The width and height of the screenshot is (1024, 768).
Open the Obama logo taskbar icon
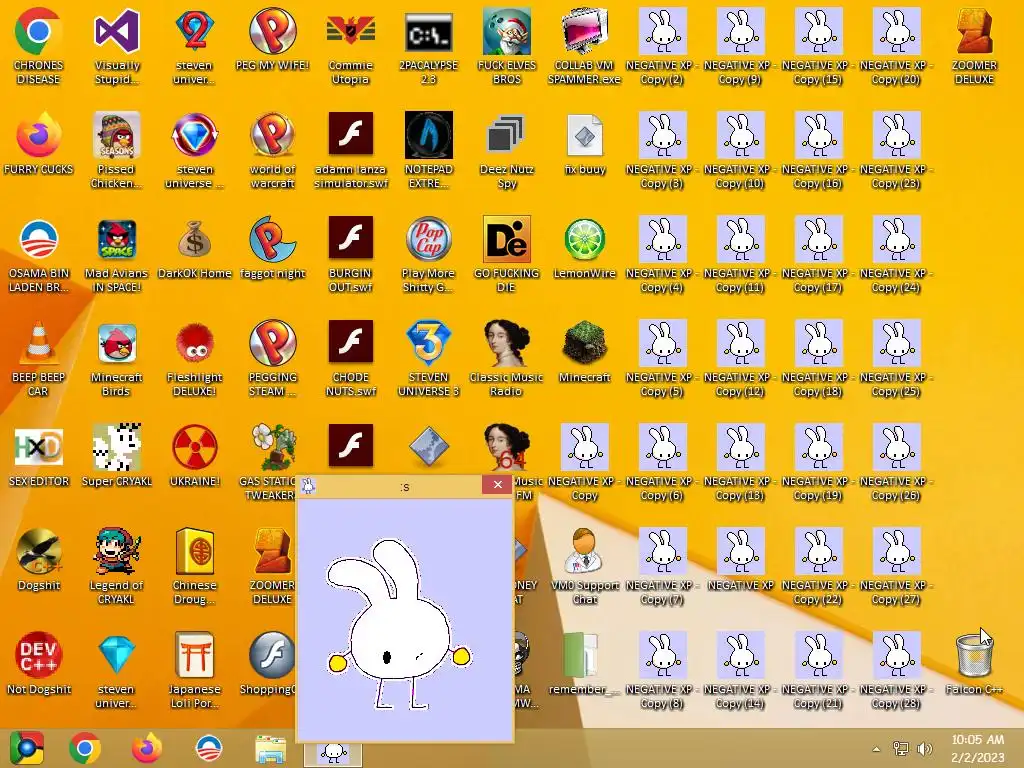[x=209, y=748]
